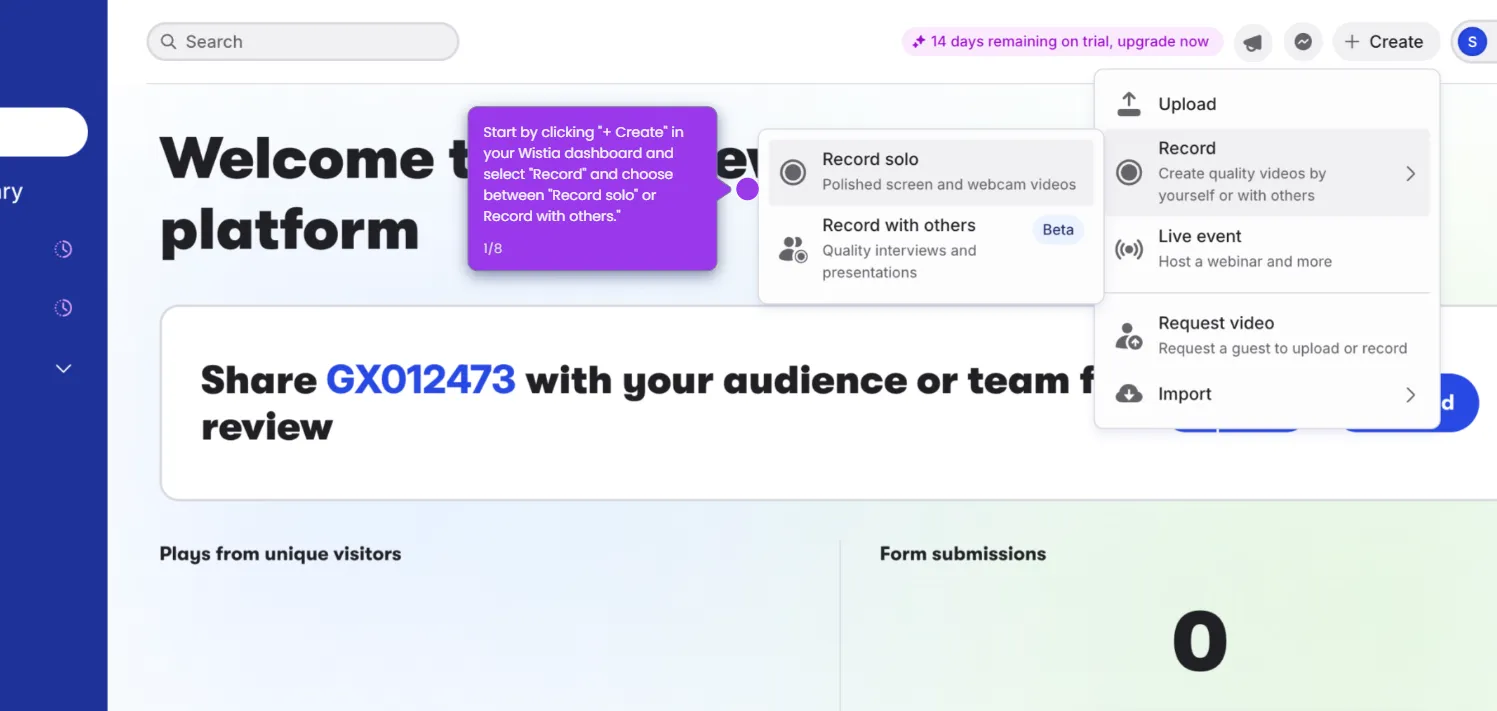Open the GX012473 video link
1497x711 pixels.
(421, 380)
